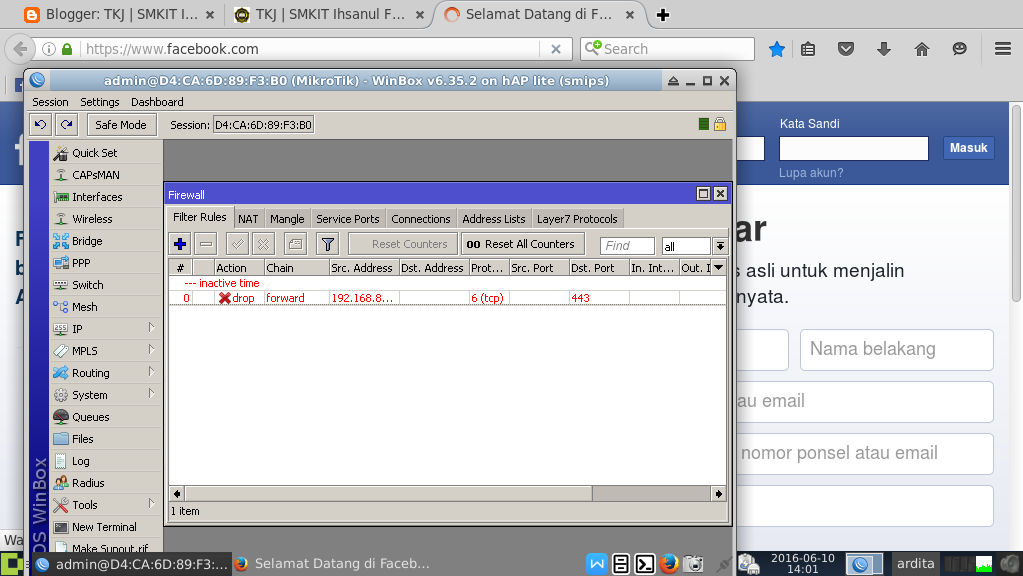1023x576 pixels.
Task: Open Quick Set in sidebar
Action: click(106, 153)
